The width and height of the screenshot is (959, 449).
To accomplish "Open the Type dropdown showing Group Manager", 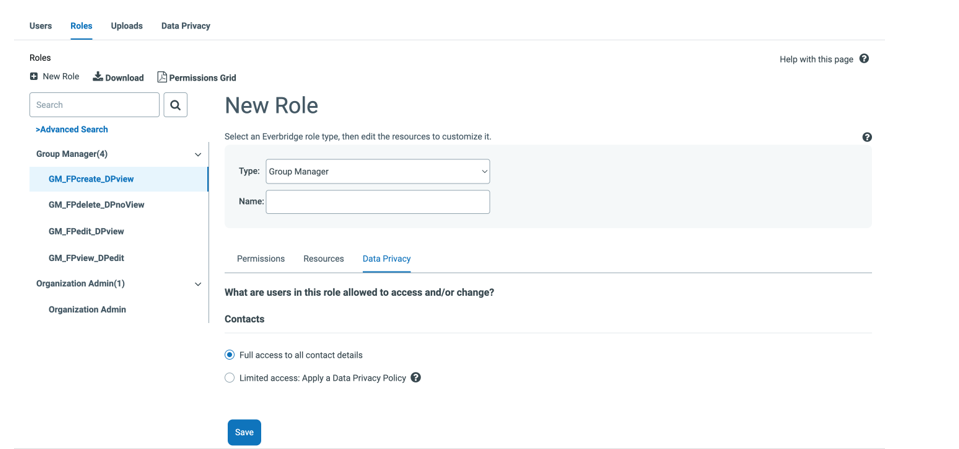I will [x=377, y=172].
